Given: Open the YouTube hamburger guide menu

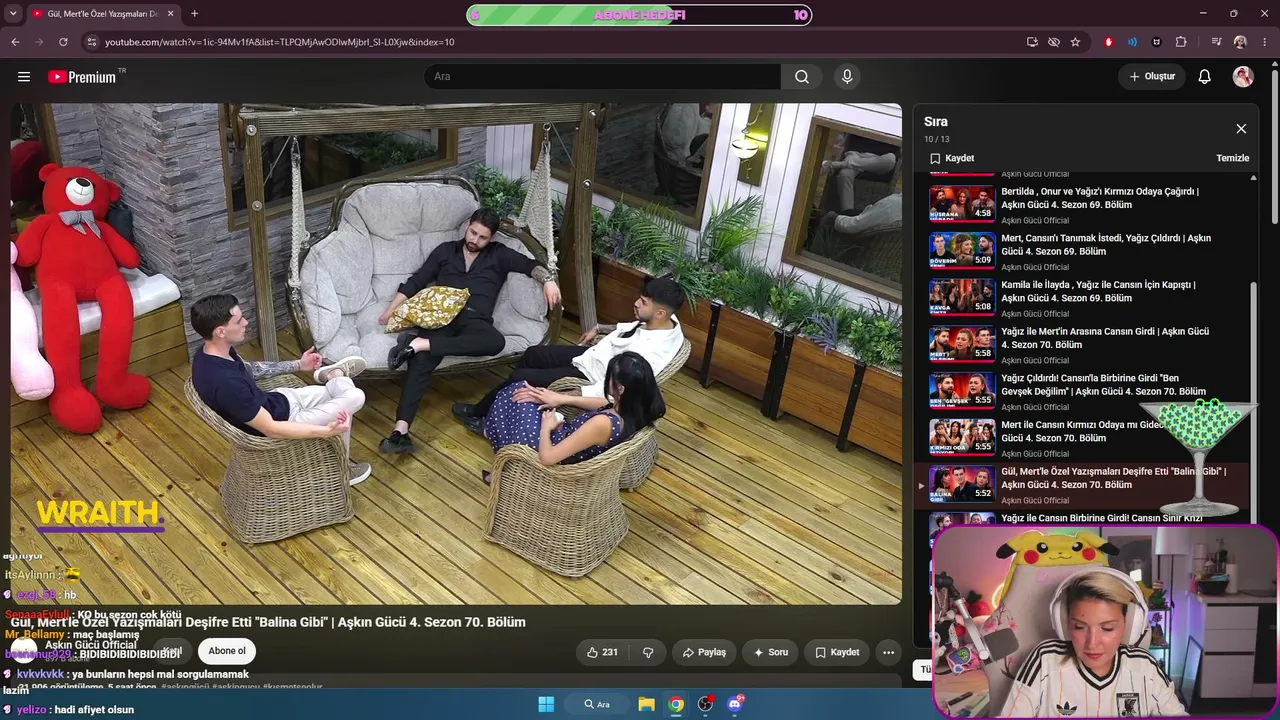Looking at the screenshot, I should pyautogui.click(x=24, y=77).
